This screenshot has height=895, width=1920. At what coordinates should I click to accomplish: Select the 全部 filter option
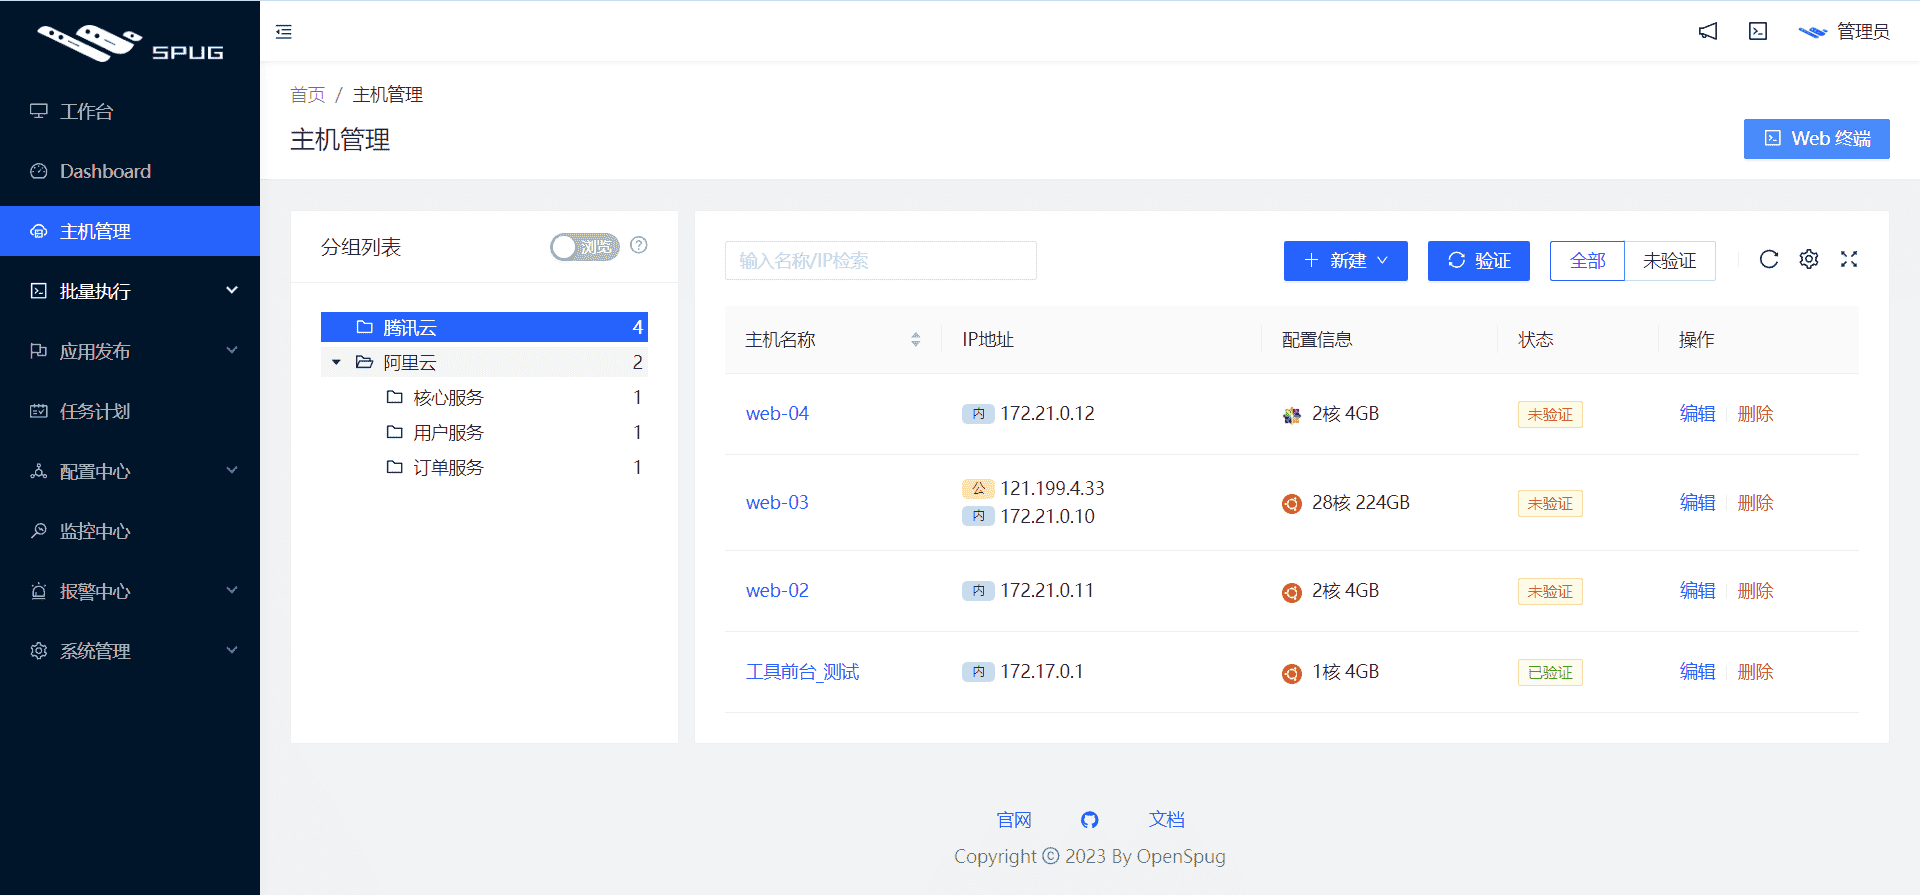pos(1587,261)
